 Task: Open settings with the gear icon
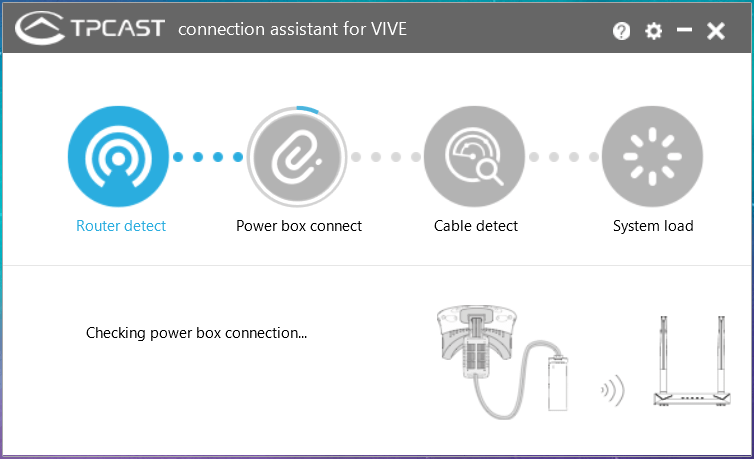point(653,31)
